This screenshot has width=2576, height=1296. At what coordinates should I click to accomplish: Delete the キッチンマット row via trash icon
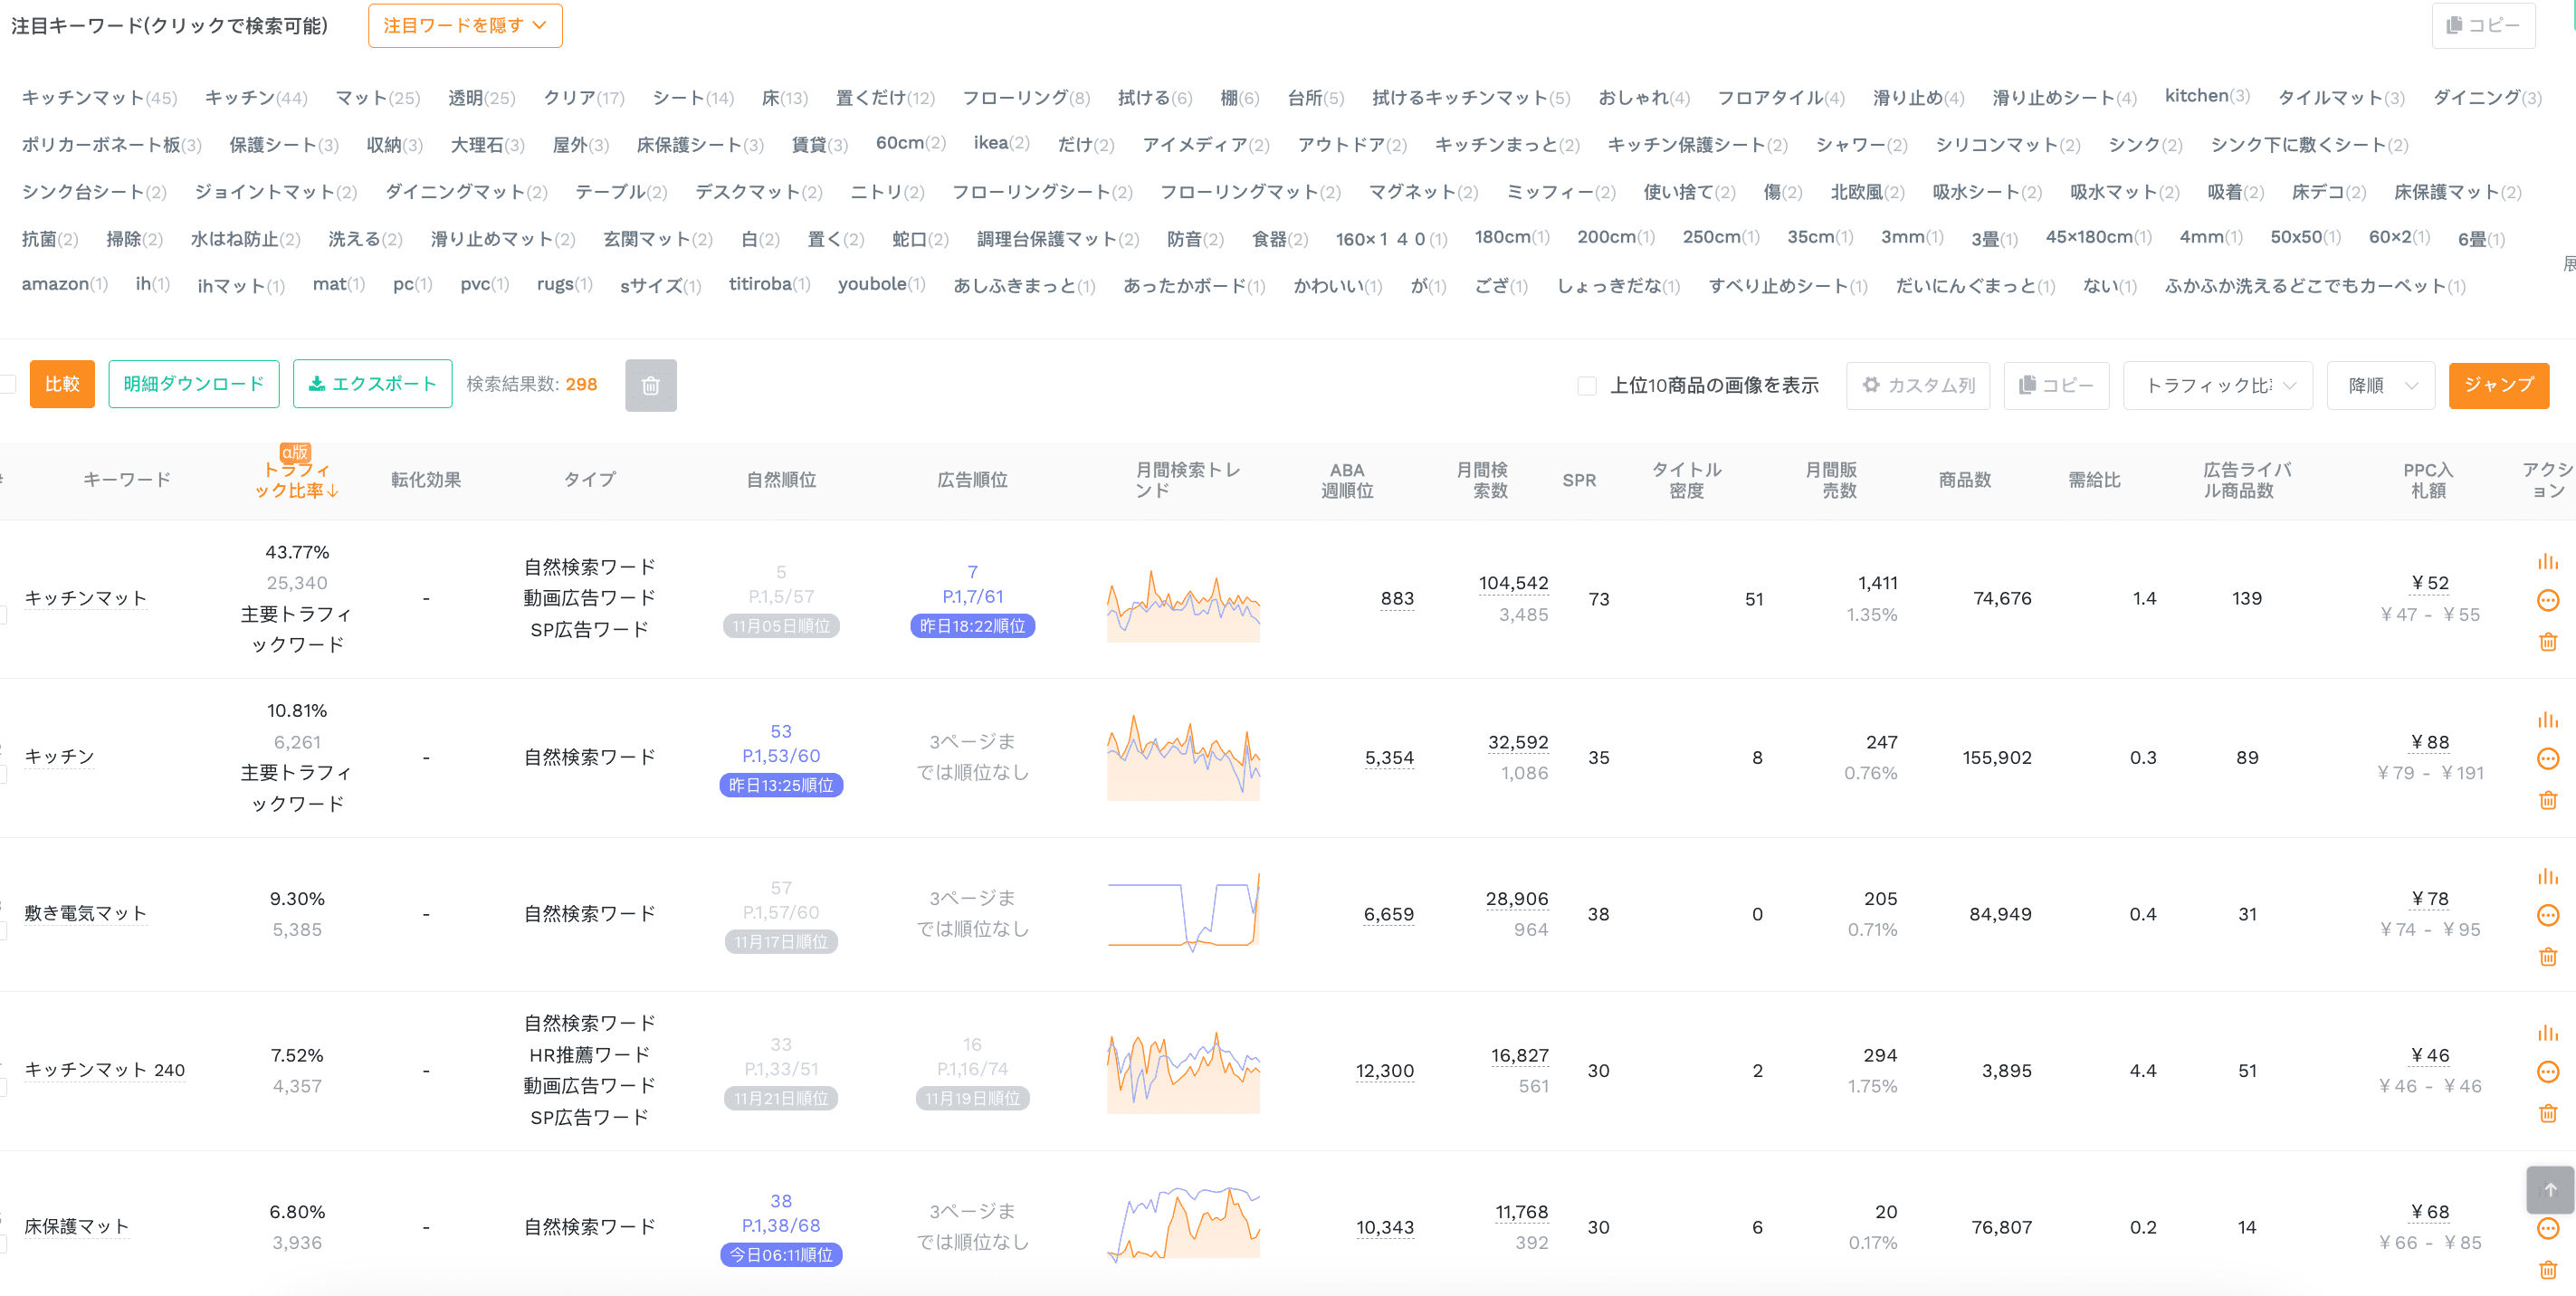[2547, 642]
